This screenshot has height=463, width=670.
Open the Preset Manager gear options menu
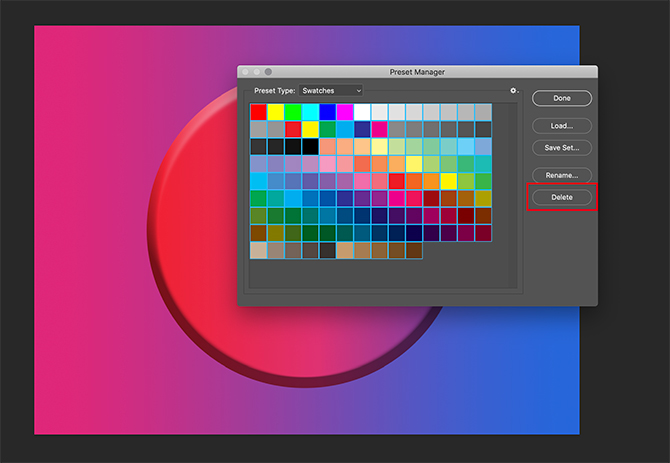(x=514, y=91)
